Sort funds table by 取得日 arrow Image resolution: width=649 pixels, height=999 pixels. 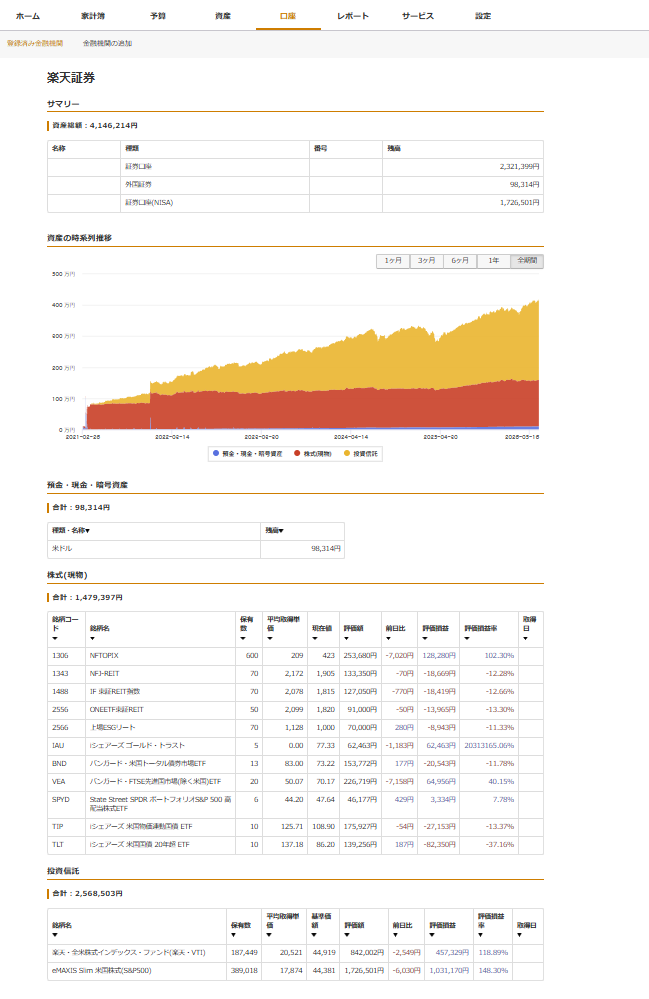tap(520, 935)
